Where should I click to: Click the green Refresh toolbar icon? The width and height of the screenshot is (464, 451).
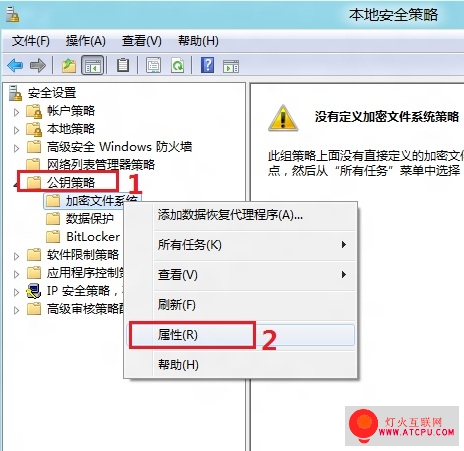pyautogui.click(x=177, y=65)
